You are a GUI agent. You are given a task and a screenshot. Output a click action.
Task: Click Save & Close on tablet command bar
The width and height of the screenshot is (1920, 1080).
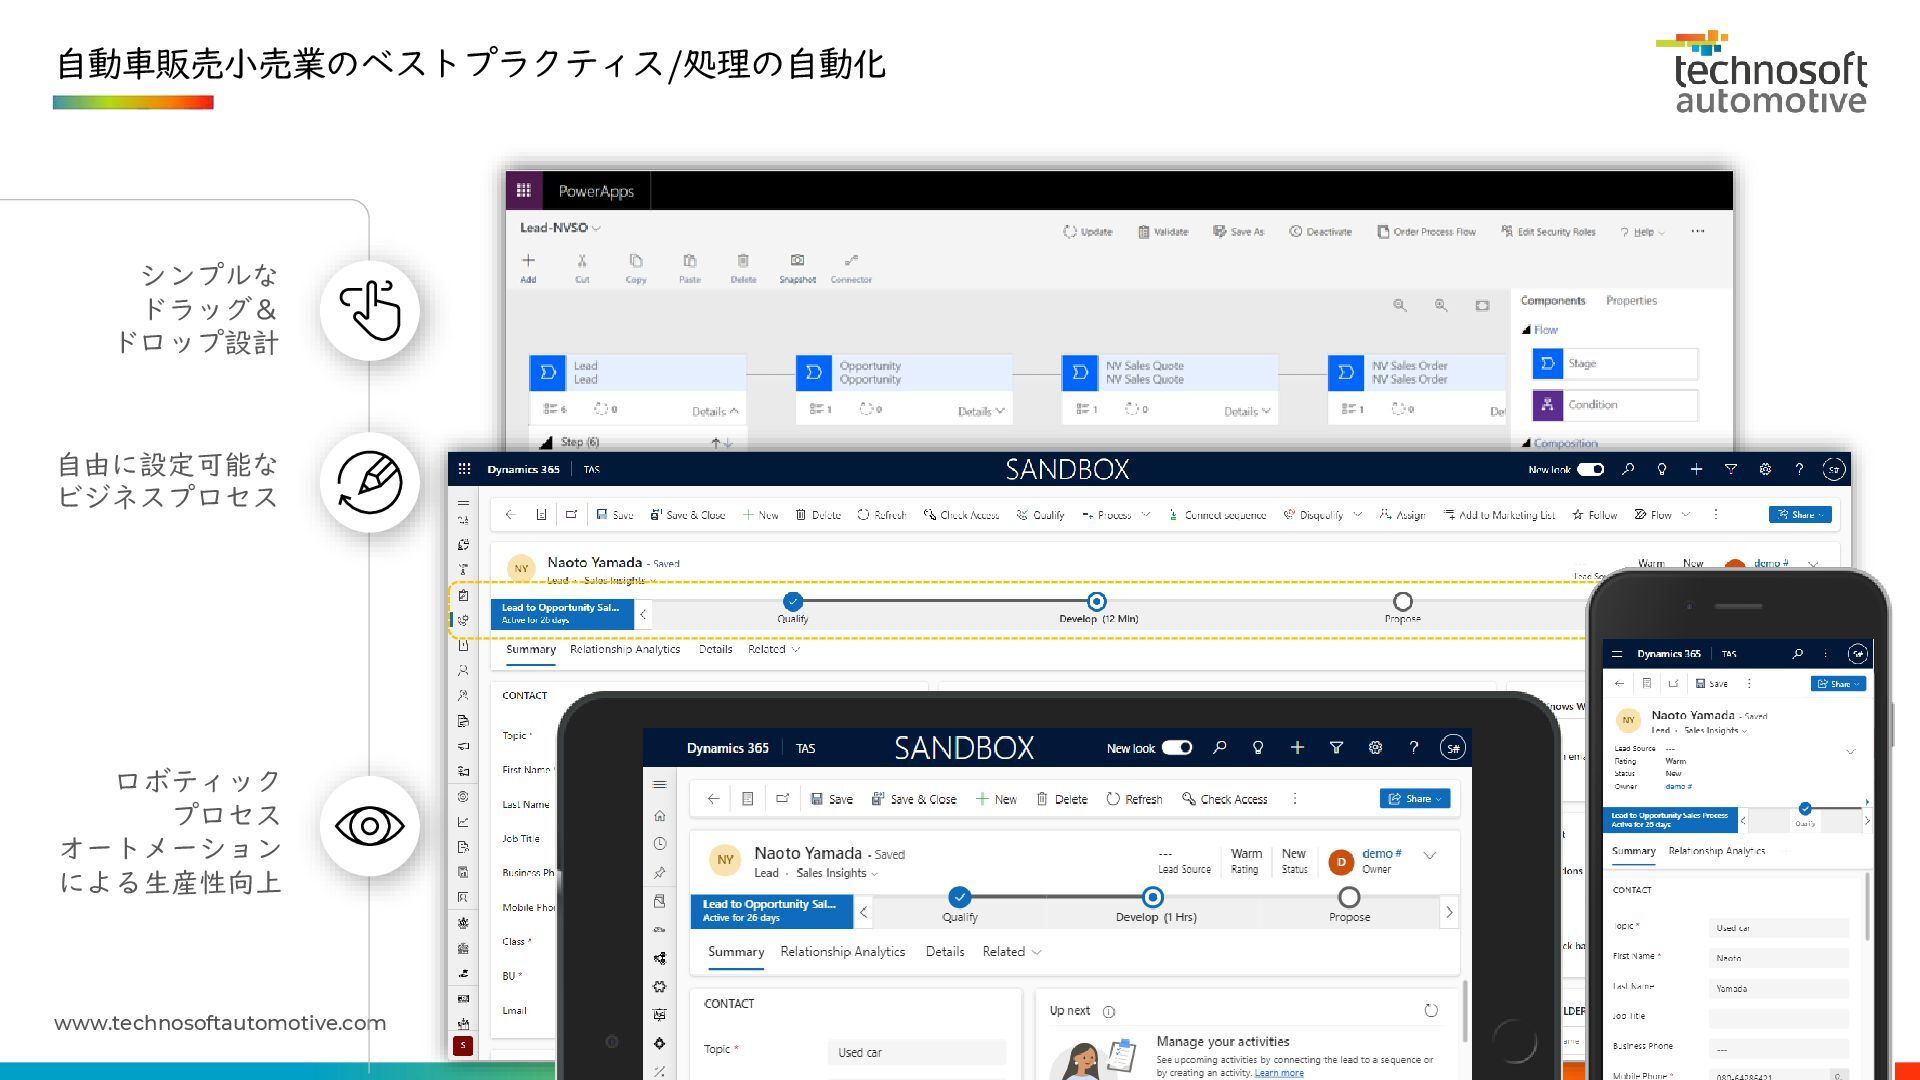[914, 800]
